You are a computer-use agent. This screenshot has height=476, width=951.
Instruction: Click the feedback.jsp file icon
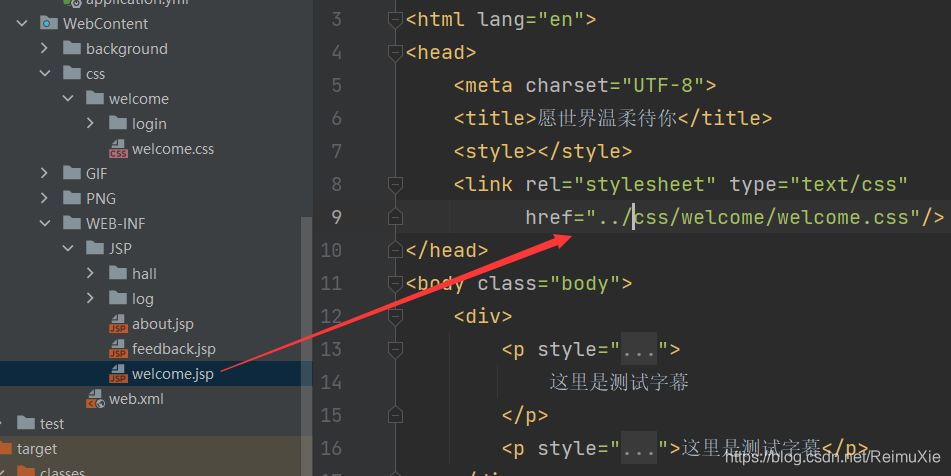[x=118, y=349]
